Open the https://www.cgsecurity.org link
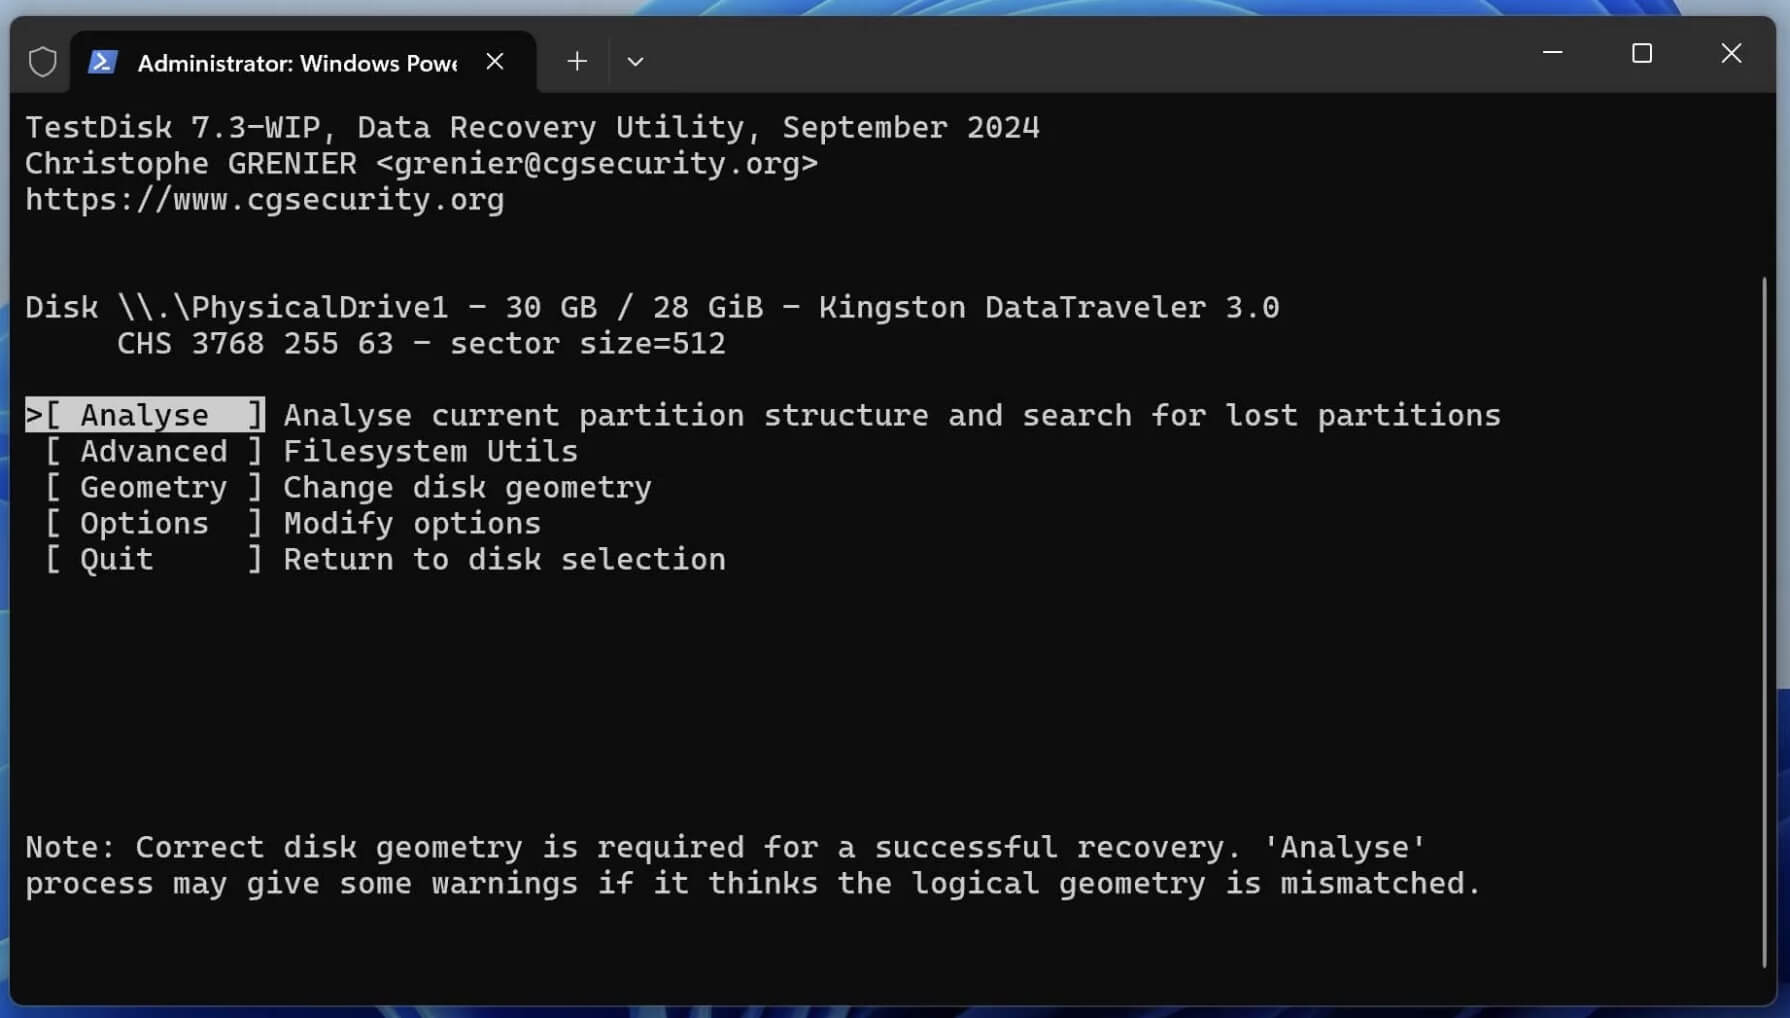This screenshot has height=1018, width=1790. click(264, 199)
